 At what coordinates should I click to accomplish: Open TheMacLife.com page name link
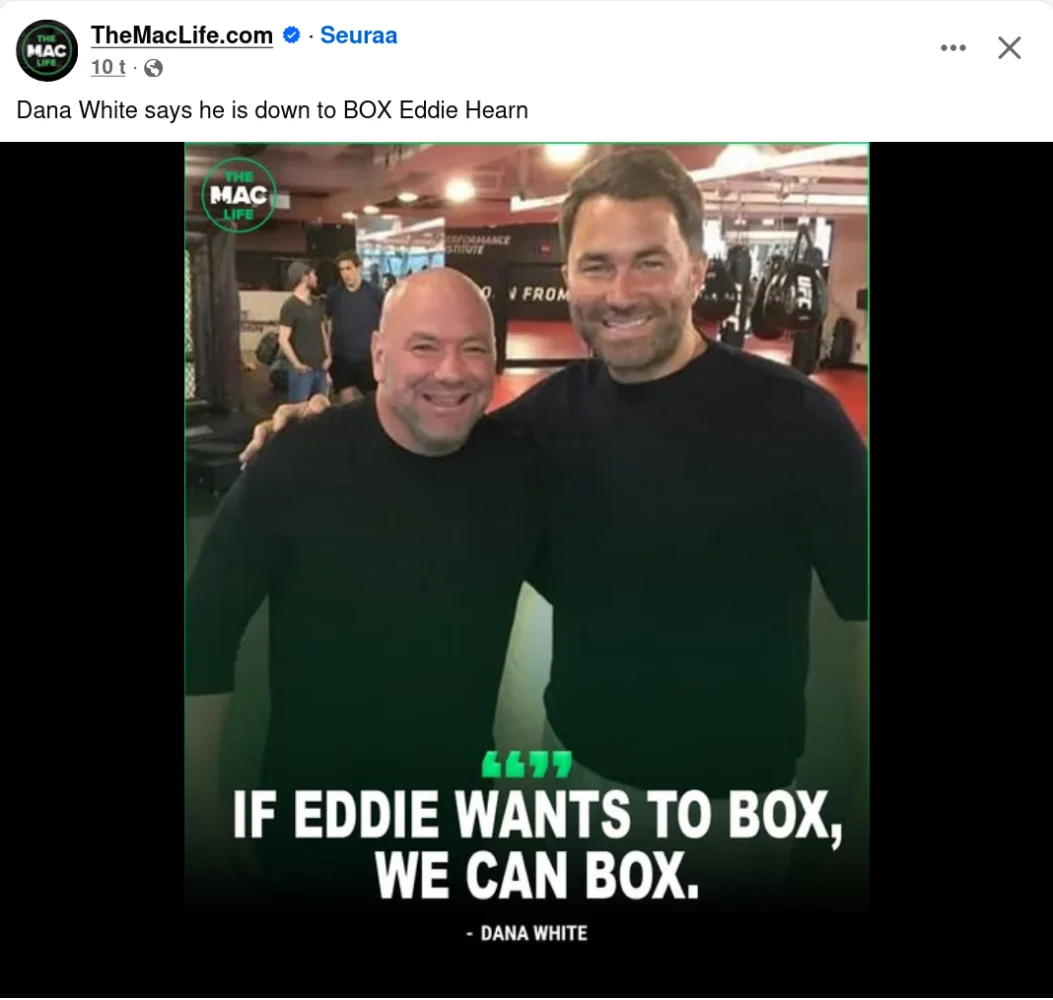pos(181,35)
